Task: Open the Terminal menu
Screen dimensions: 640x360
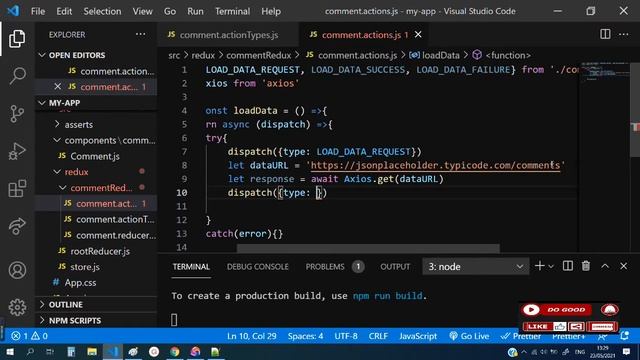Action: click(233, 11)
